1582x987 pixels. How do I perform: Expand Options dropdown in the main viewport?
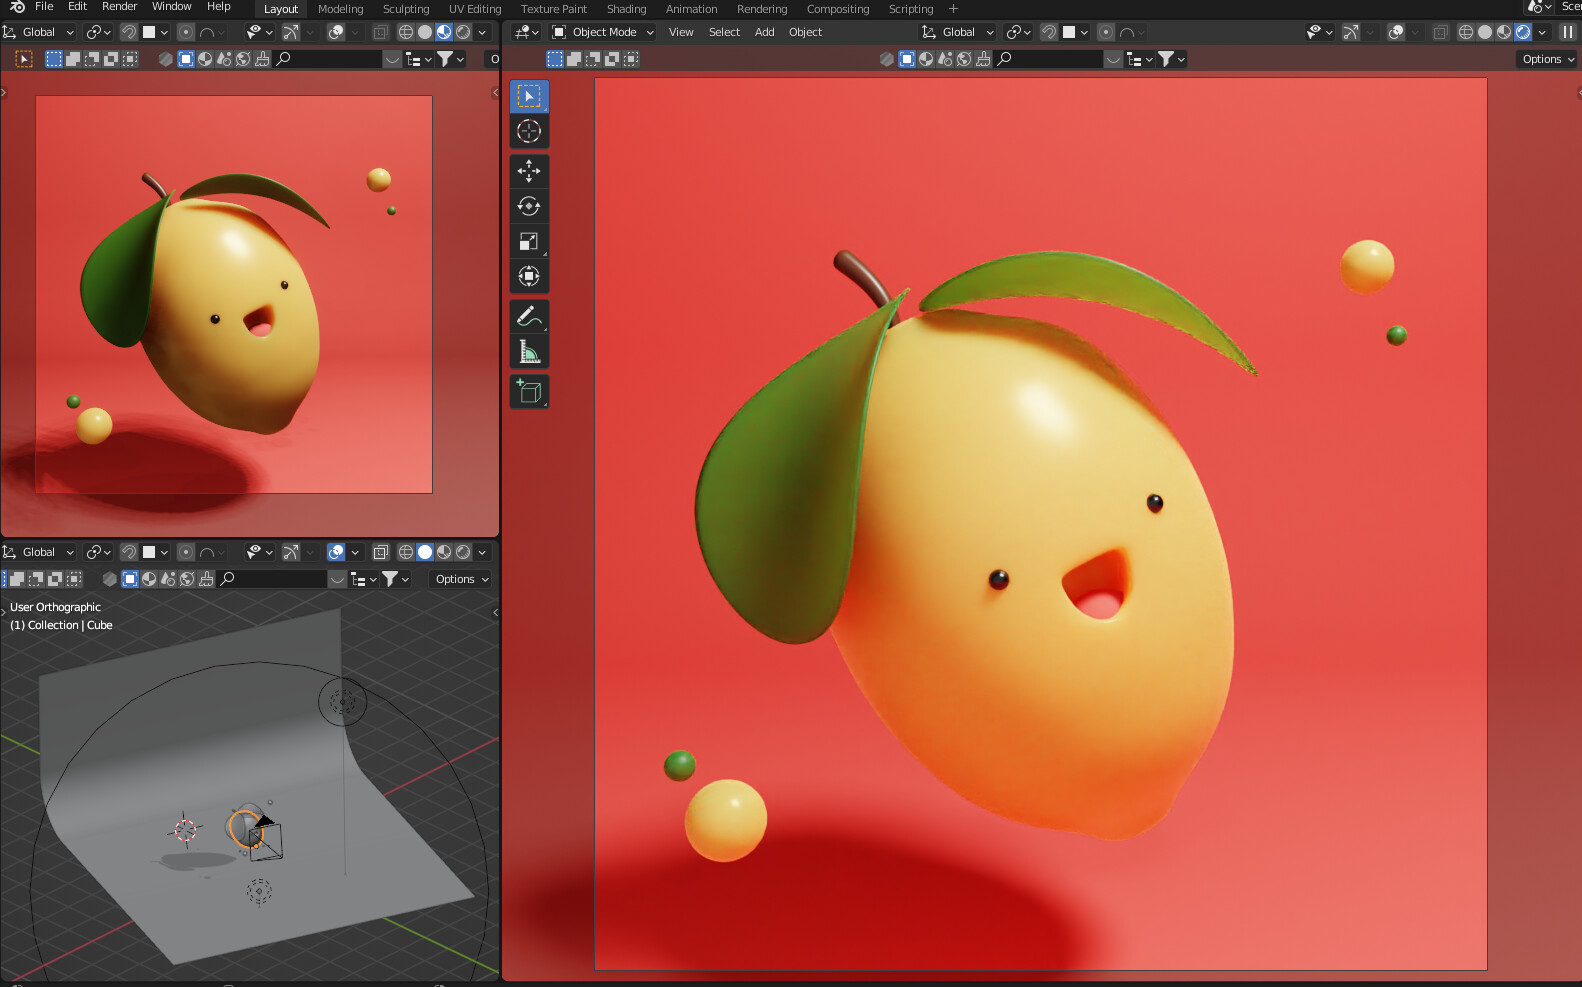coord(1547,59)
